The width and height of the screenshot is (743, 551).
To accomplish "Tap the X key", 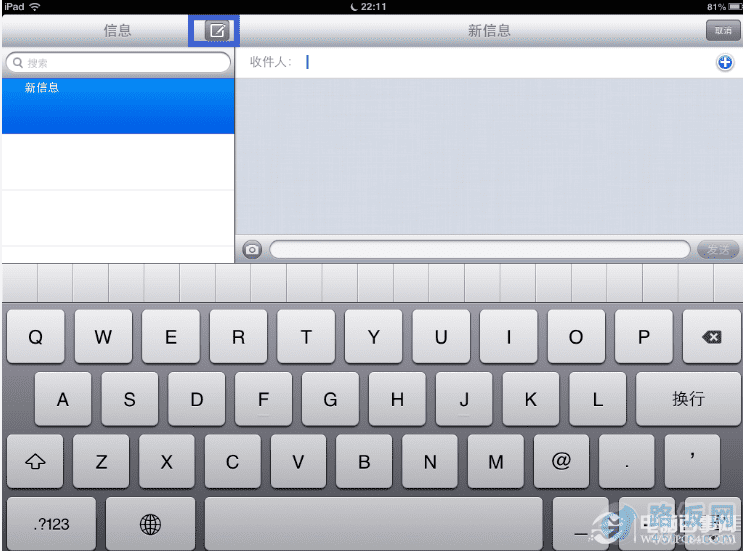I will 167,461.
